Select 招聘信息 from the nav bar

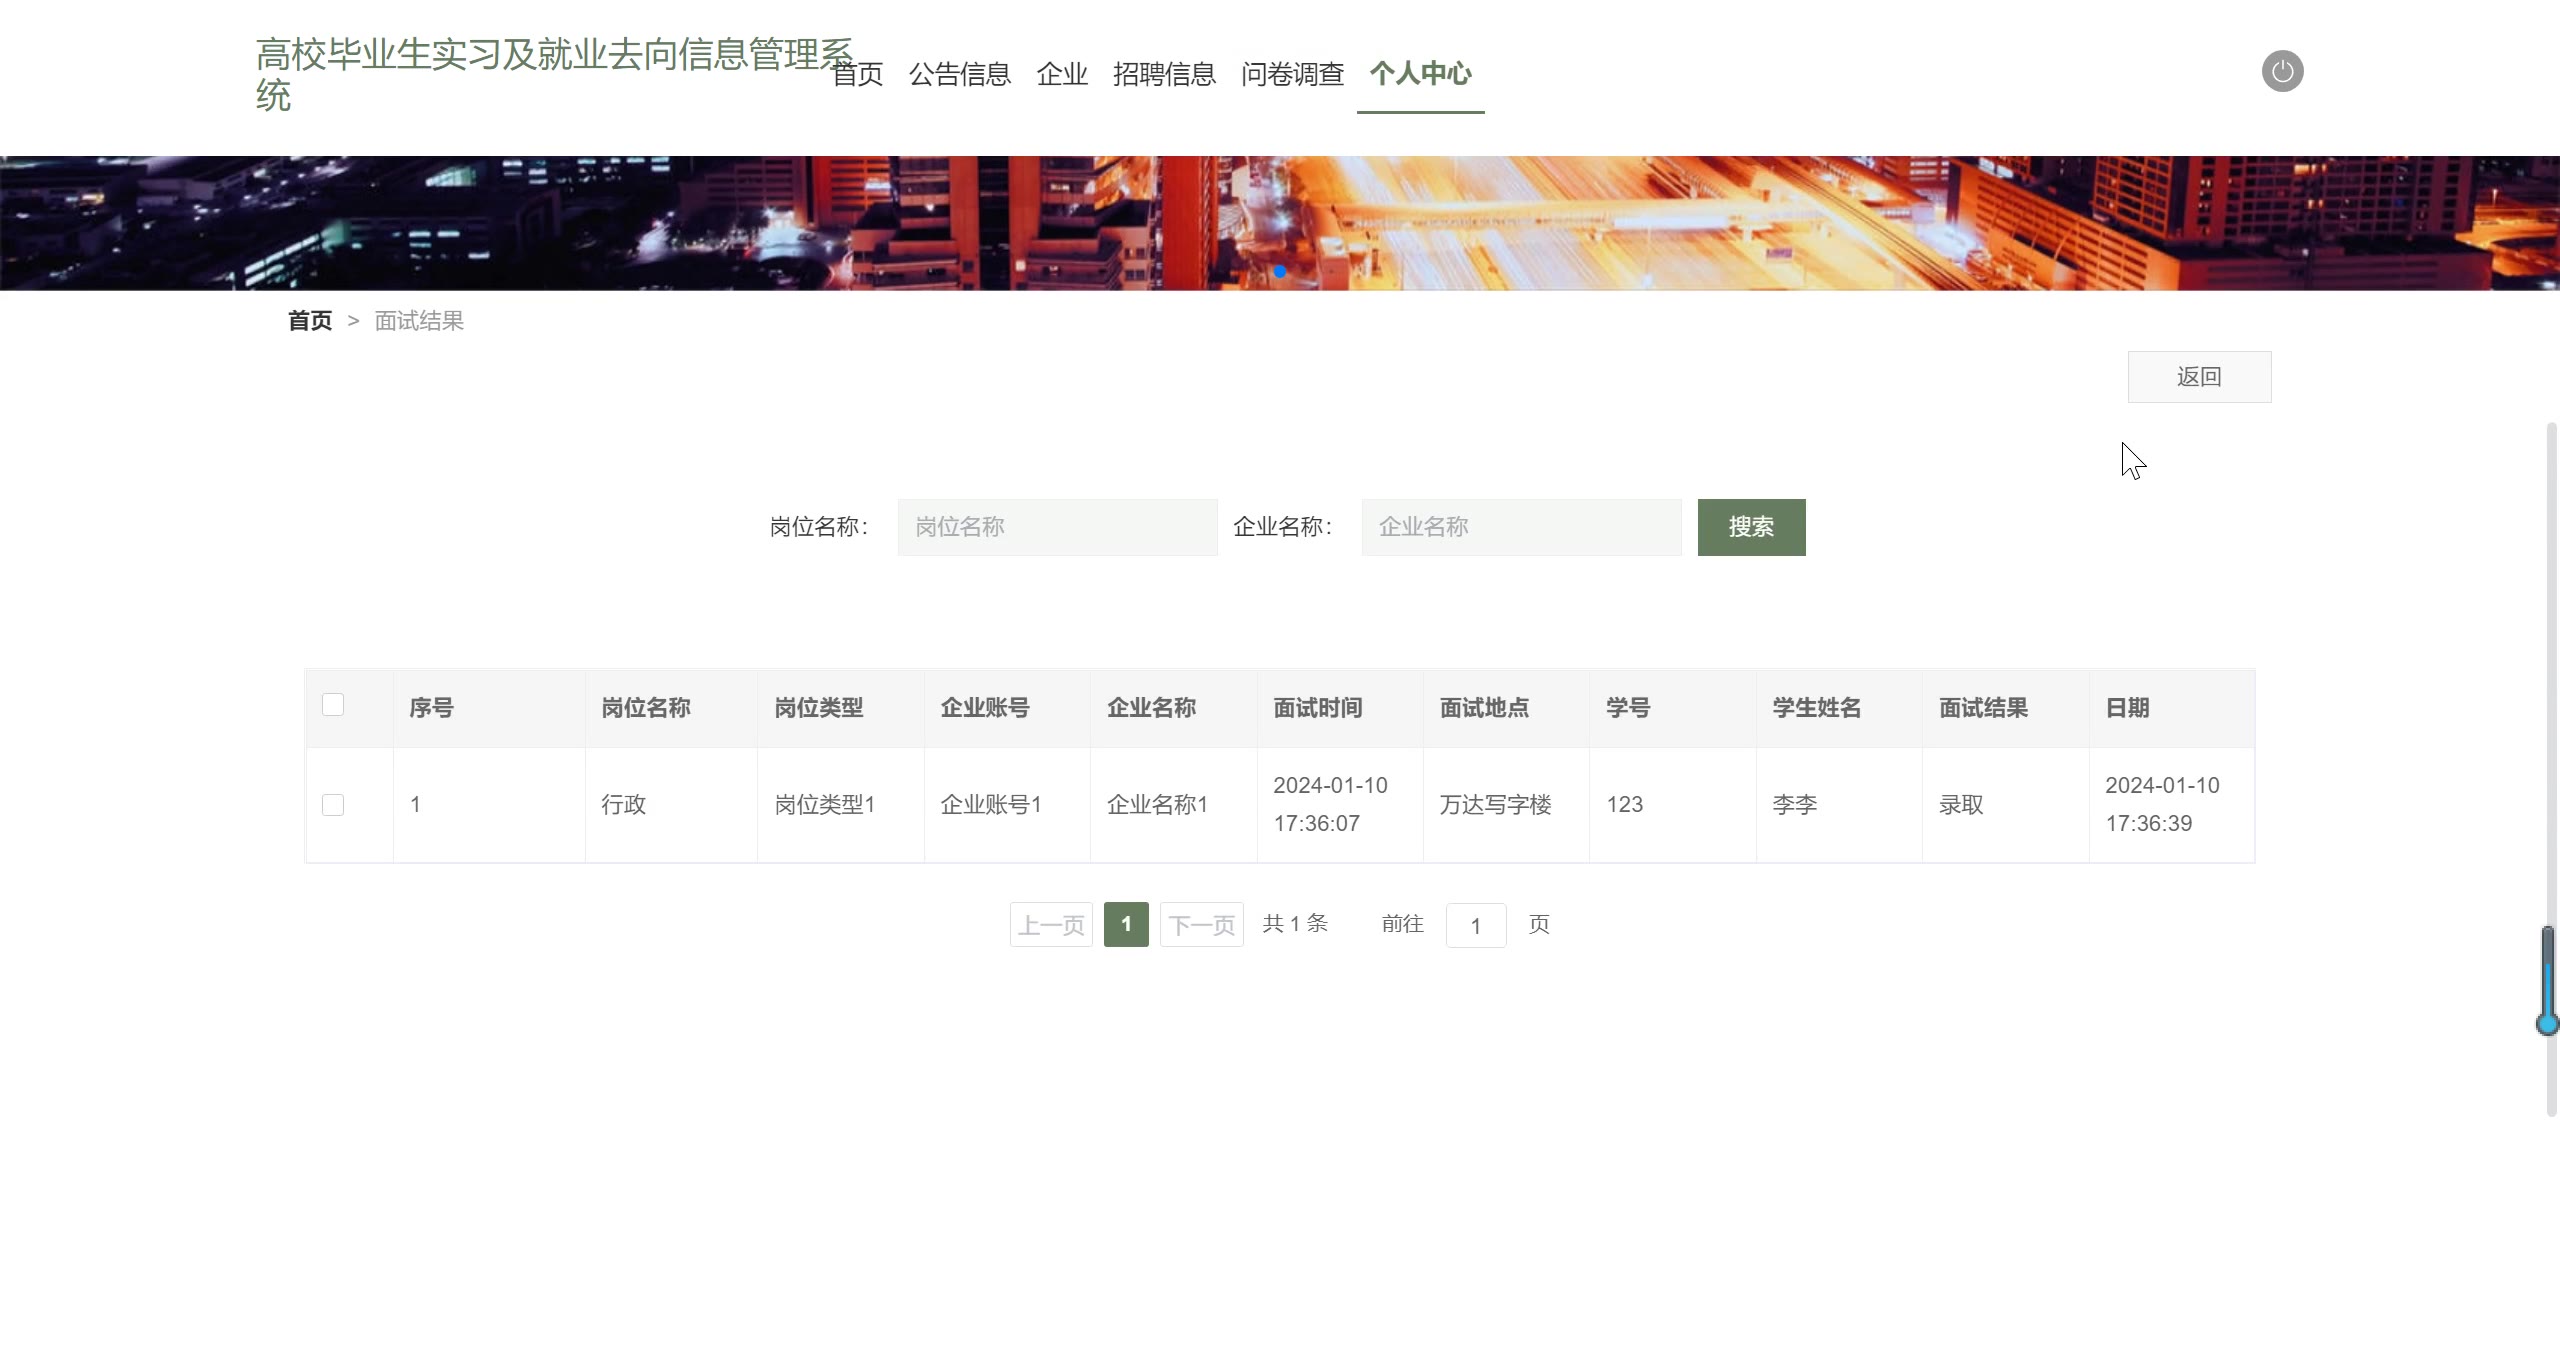point(1164,74)
